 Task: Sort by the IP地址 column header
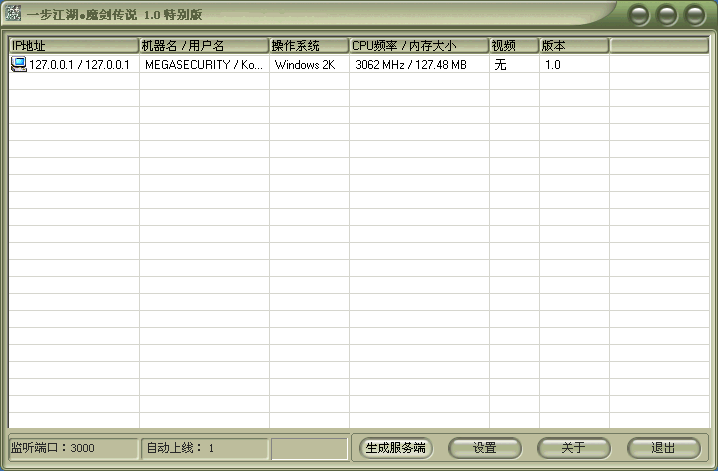click(x=73, y=46)
